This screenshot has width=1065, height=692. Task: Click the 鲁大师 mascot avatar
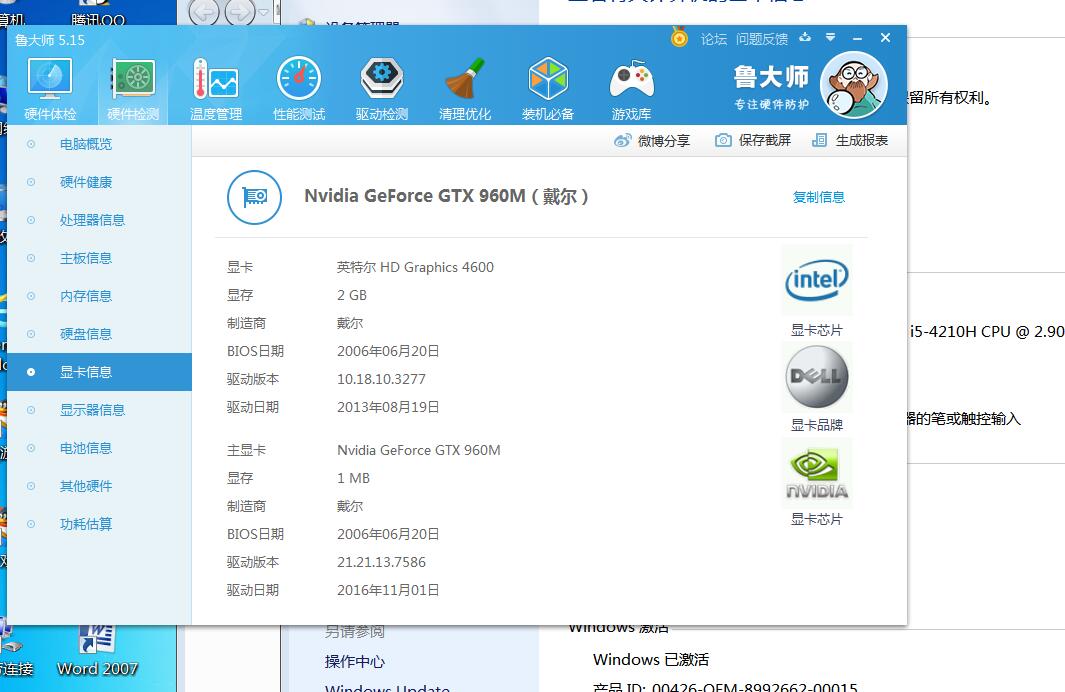[854, 85]
